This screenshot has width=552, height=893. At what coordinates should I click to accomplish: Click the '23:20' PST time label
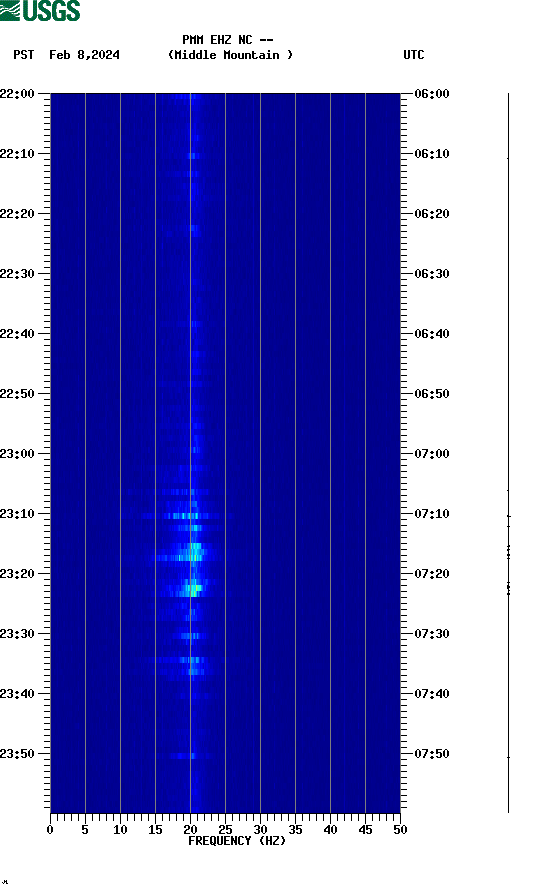tap(17, 574)
